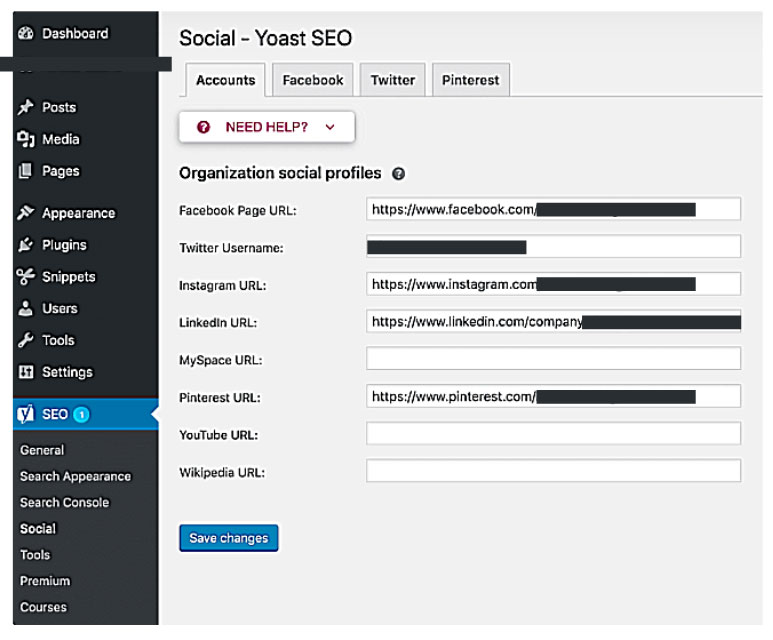Go to Search Console submenu item
The image size is (773, 640).
[64, 503]
